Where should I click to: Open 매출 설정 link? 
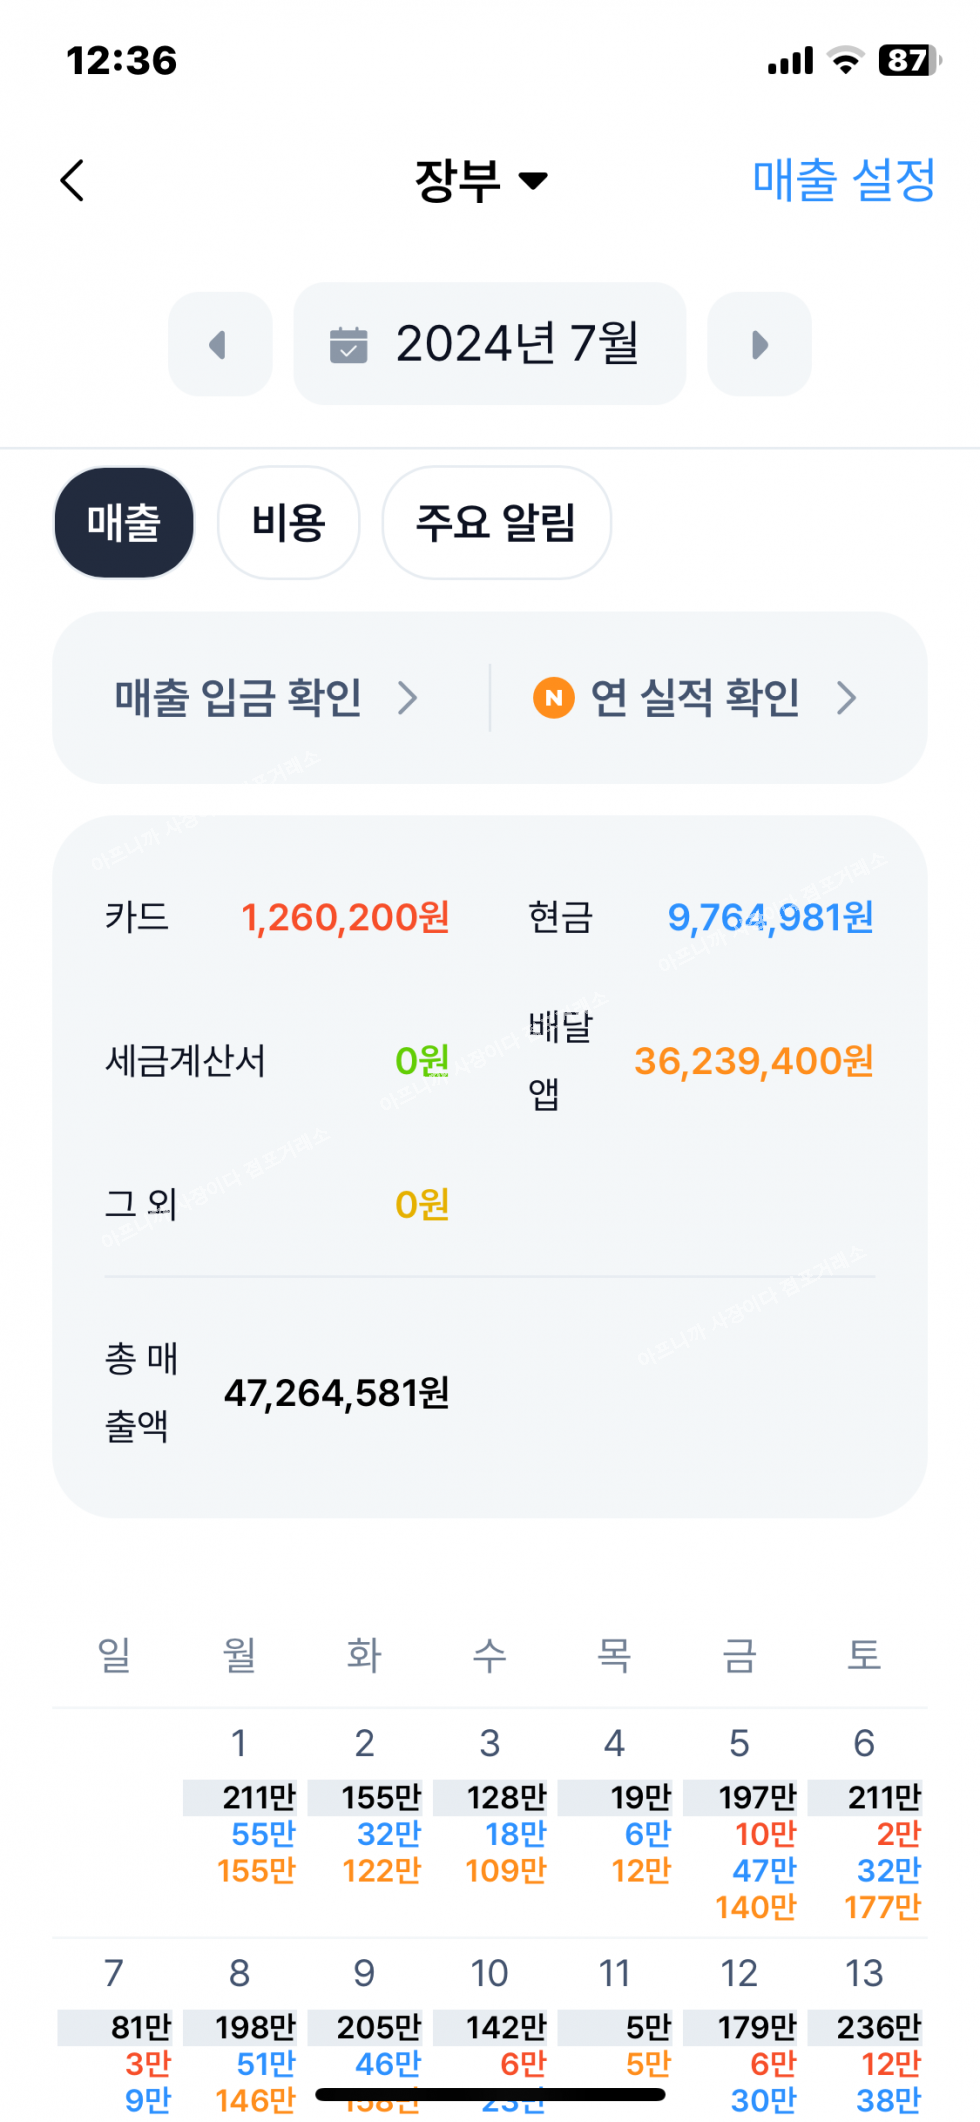[843, 181]
